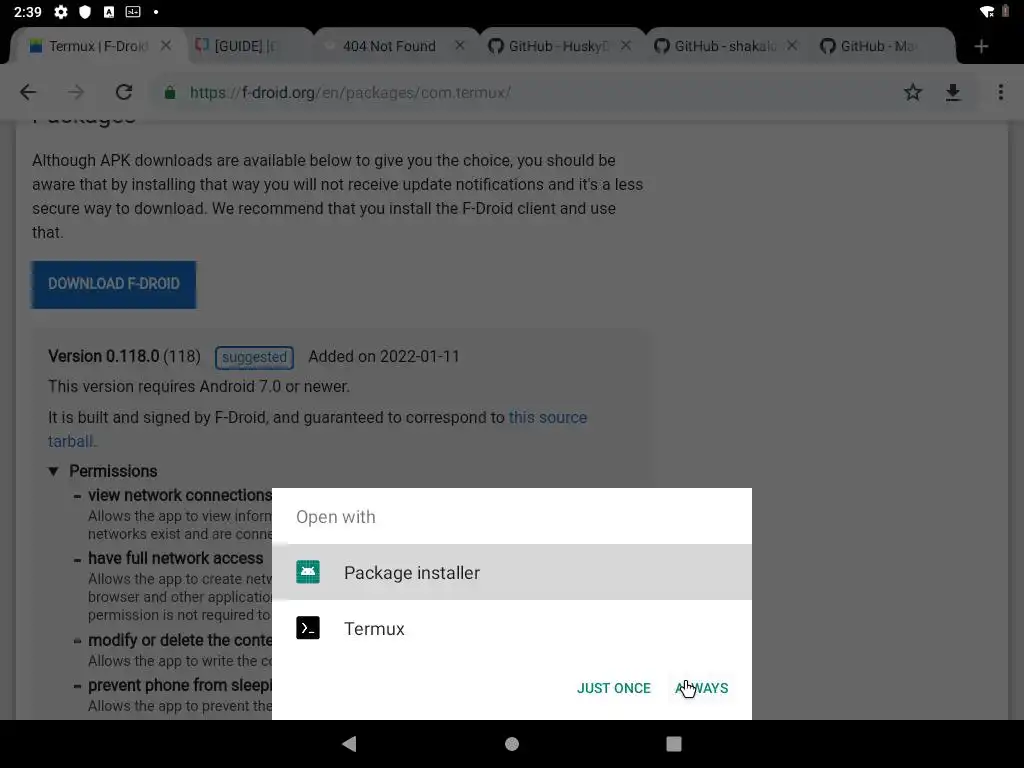This screenshot has height=768, width=1024.
Task: Close the Termux | F-Droid tab
Action: (166, 46)
